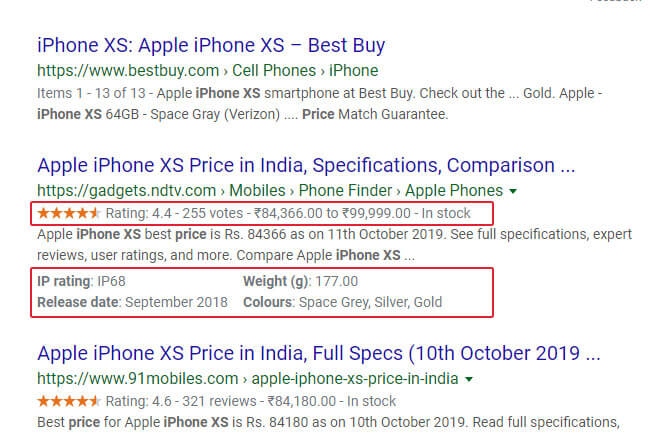Screen dimensions: 650x433
Task: Expand the dropdown arrow beside the NDTV URL
Action: coord(513,191)
